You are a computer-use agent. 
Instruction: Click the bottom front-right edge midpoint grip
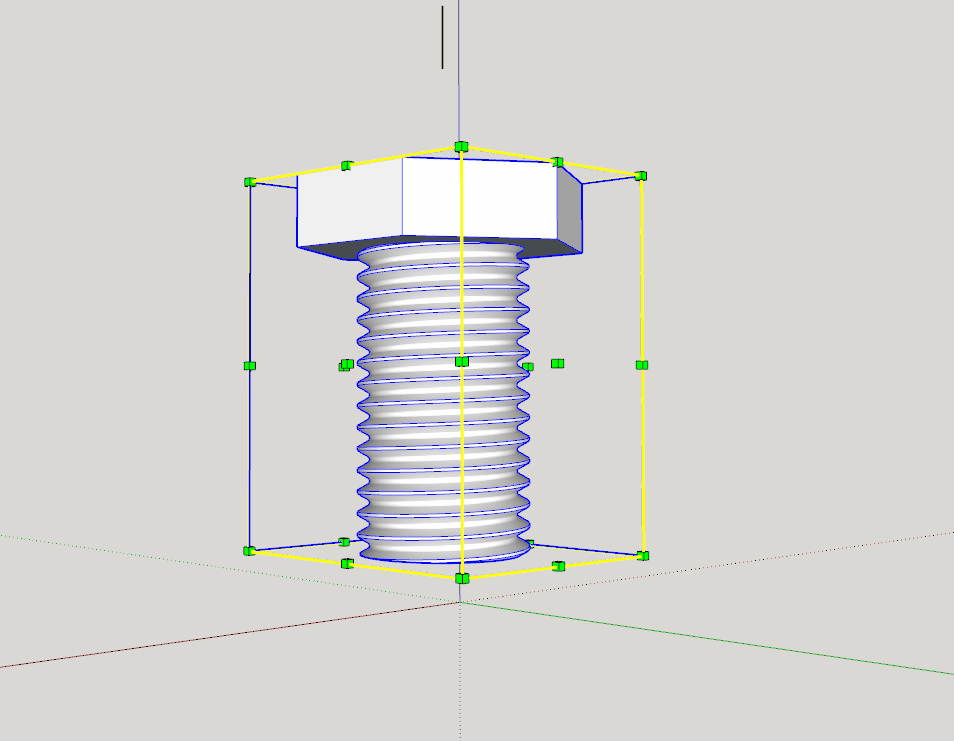point(559,566)
